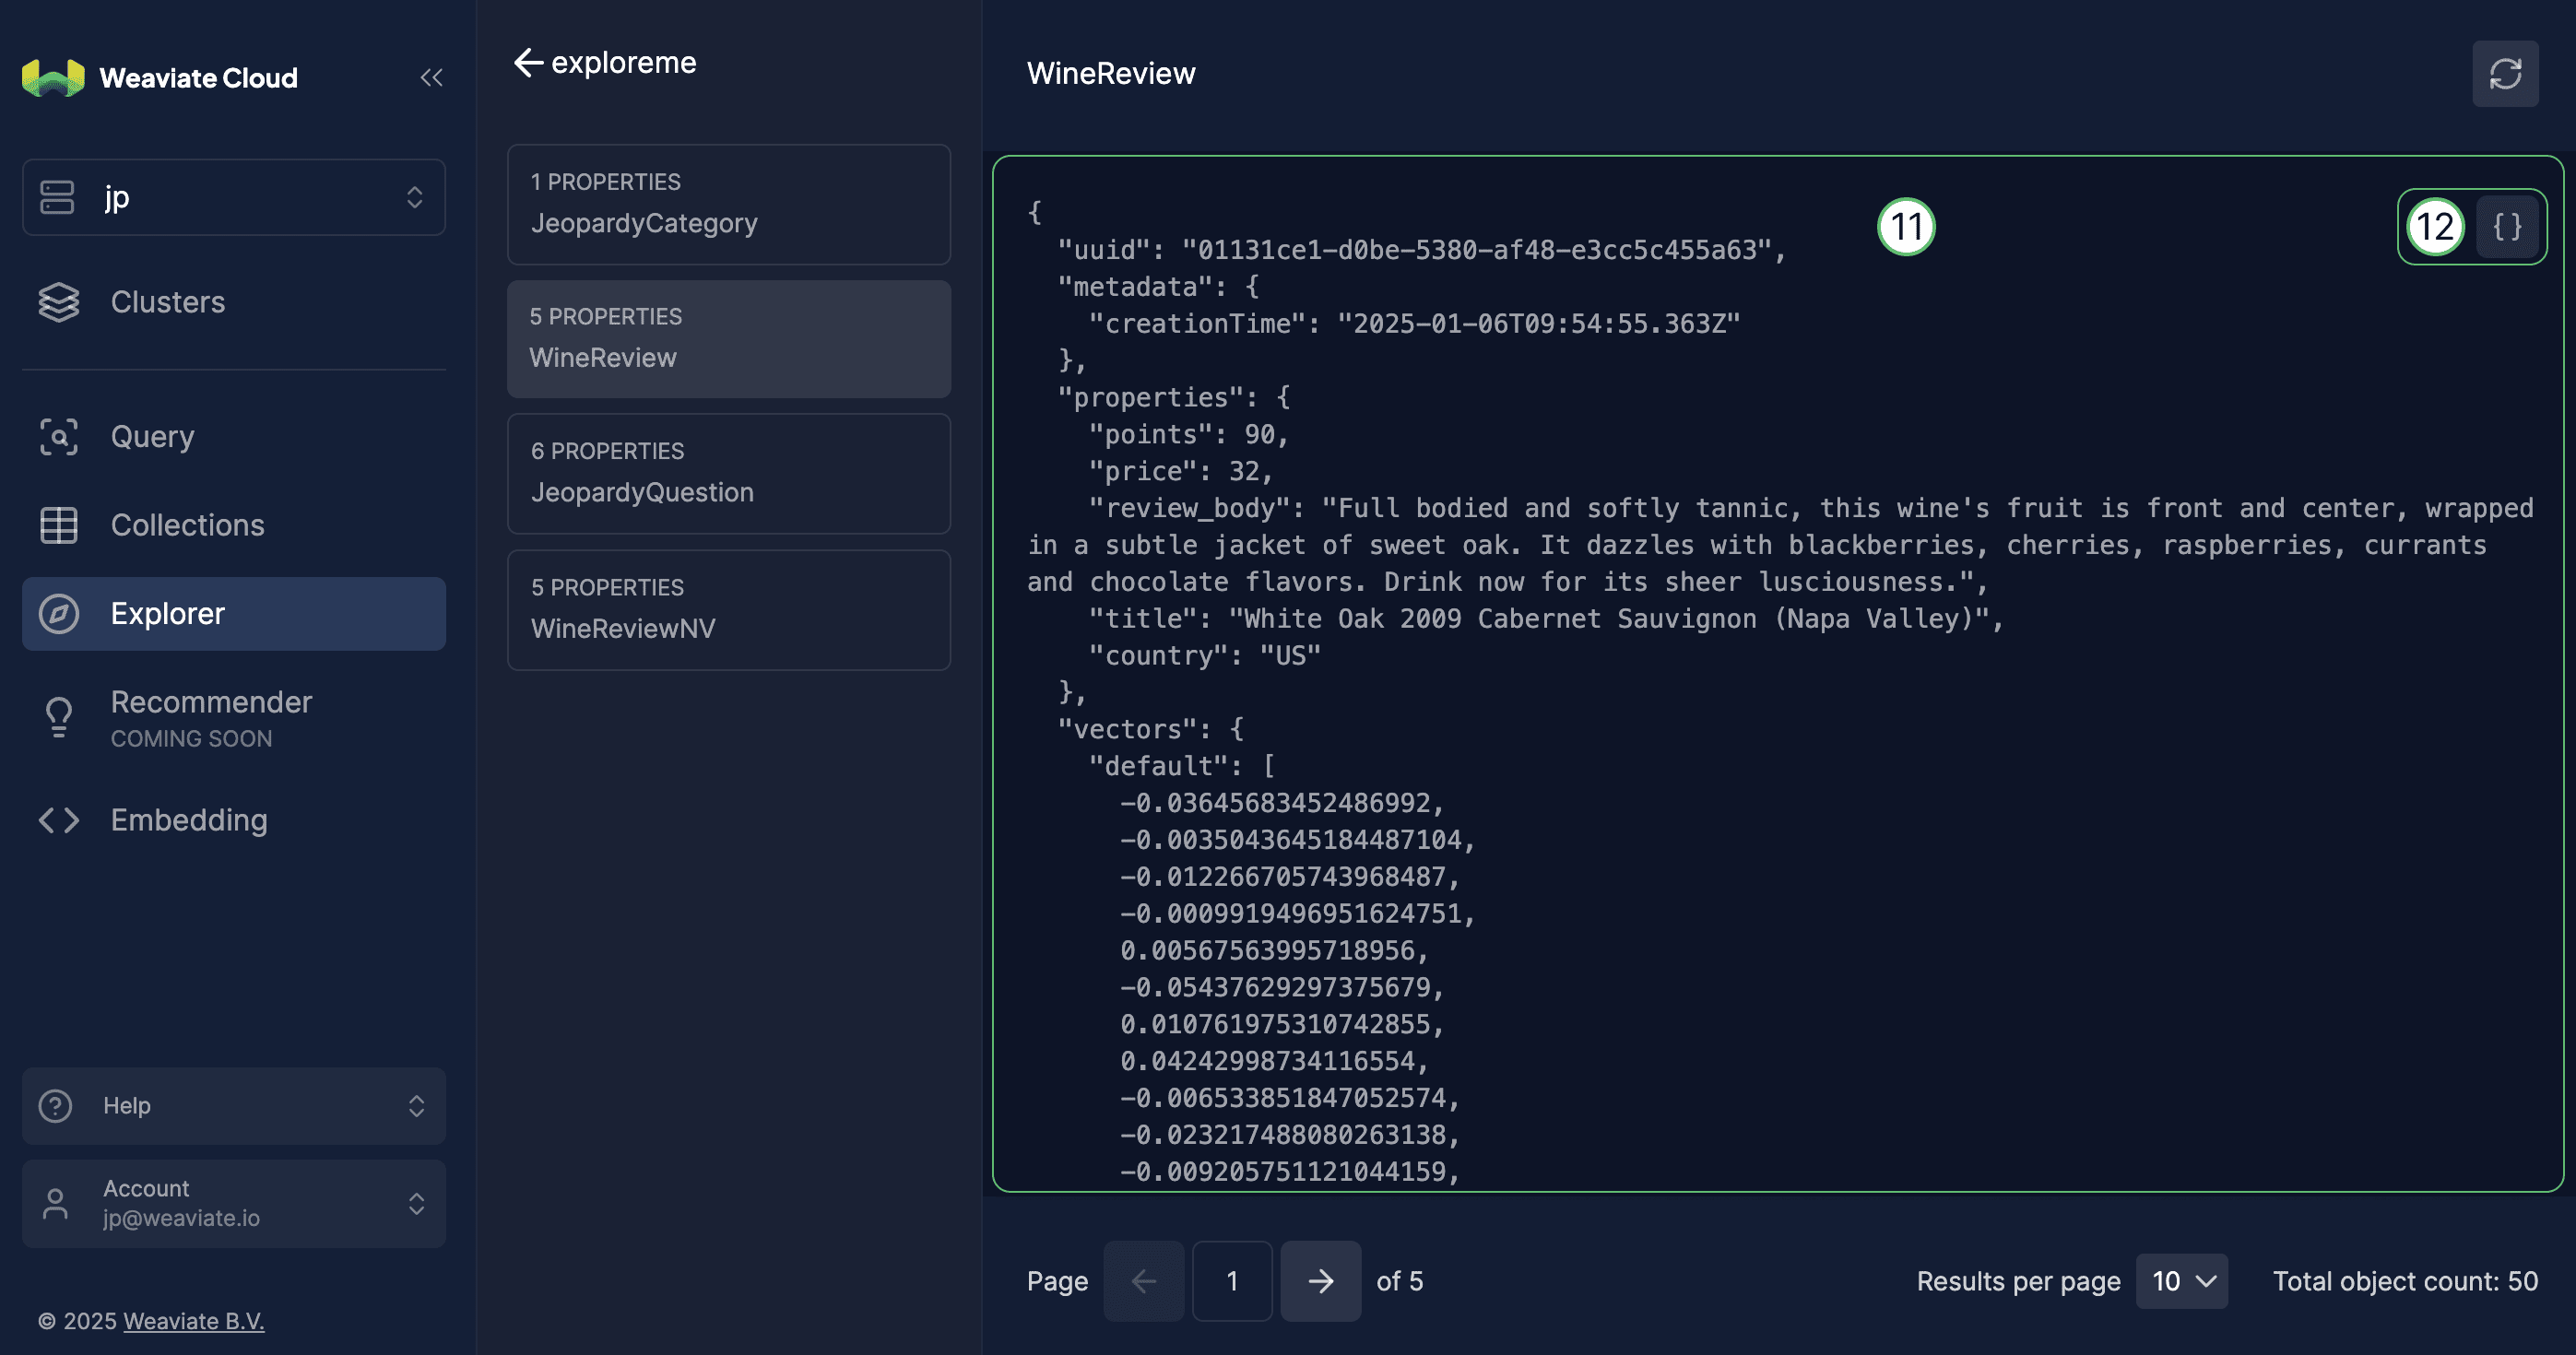
Task: Toggle the collapse sidebar arrow button
Action: tap(431, 77)
